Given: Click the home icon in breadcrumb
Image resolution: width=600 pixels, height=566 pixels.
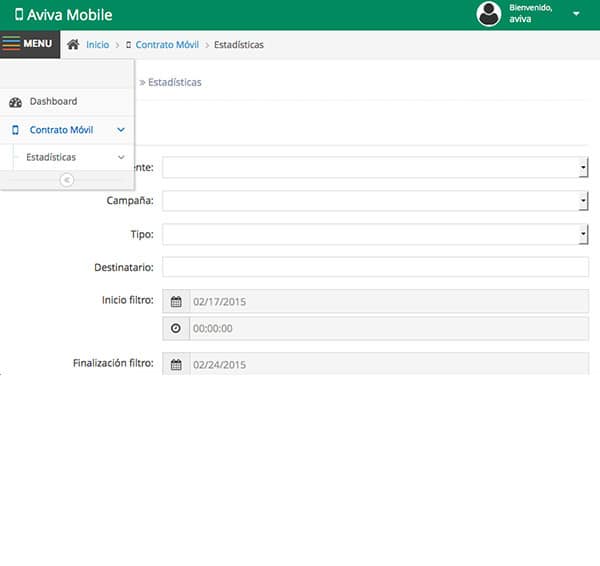Looking at the screenshot, I should (73, 45).
